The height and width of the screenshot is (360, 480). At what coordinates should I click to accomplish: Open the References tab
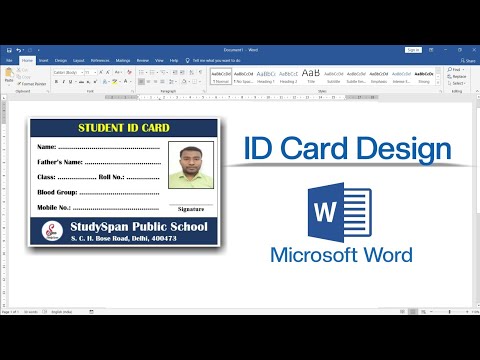[100, 61]
